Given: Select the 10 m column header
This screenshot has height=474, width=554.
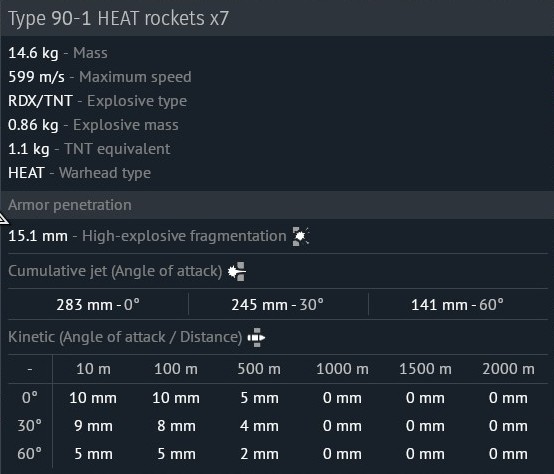Looking at the screenshot, I should click(x=93, y=369).
